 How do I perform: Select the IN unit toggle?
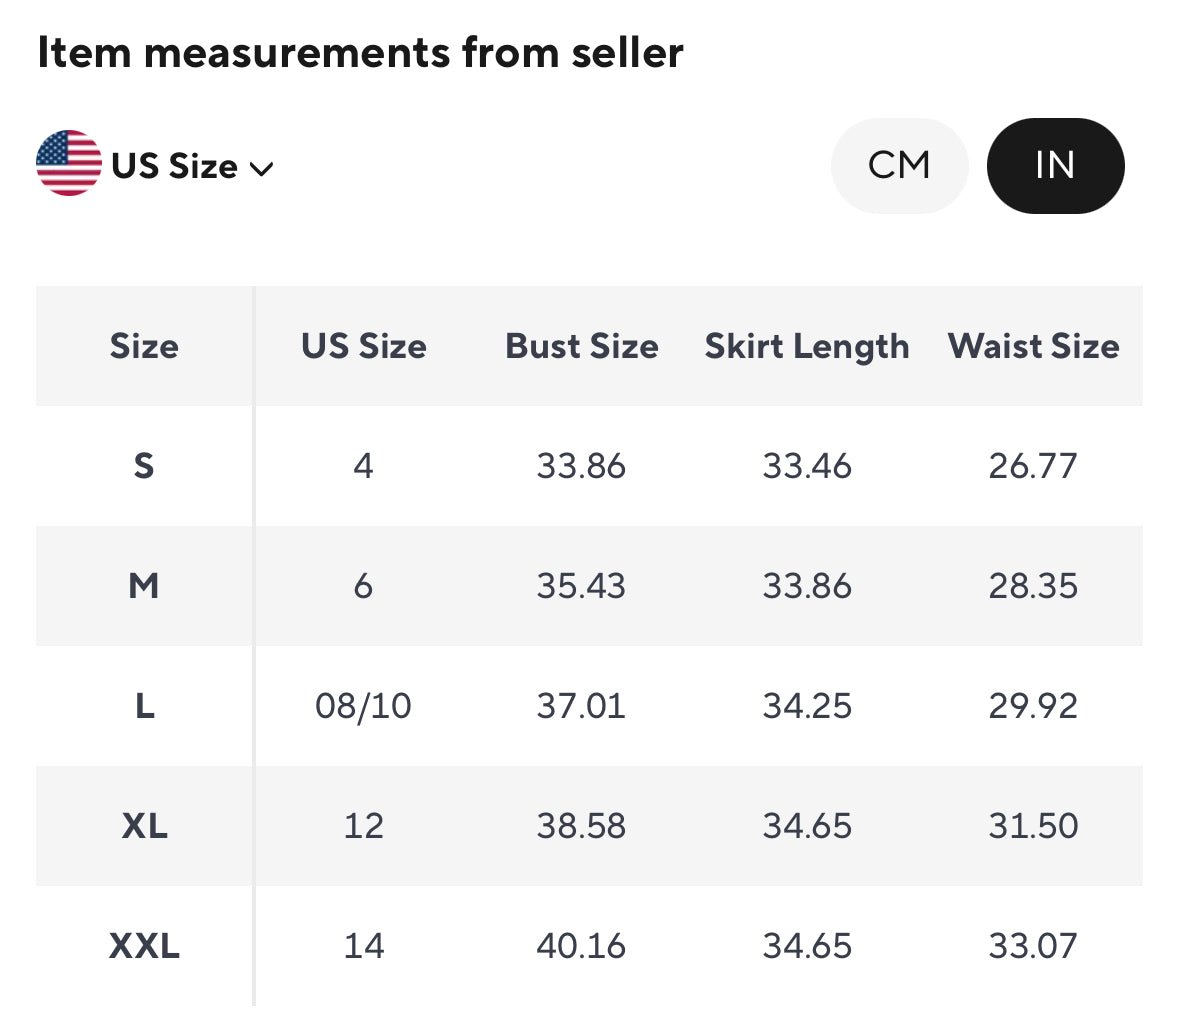[x=1055, y=165]
